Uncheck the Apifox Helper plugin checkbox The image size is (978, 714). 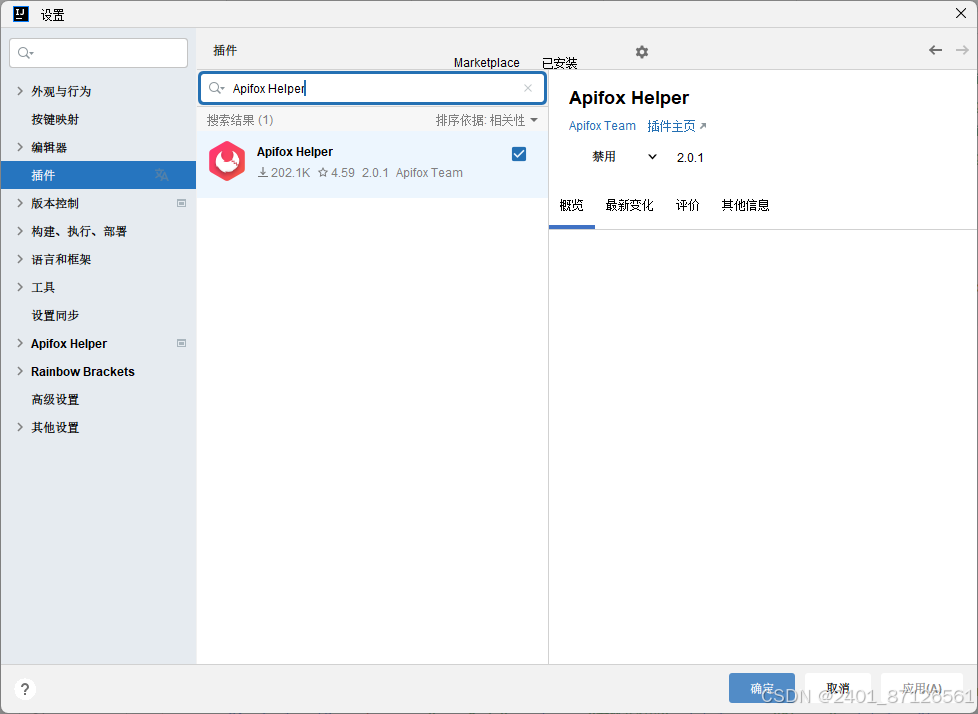click(x=519, y=154)
